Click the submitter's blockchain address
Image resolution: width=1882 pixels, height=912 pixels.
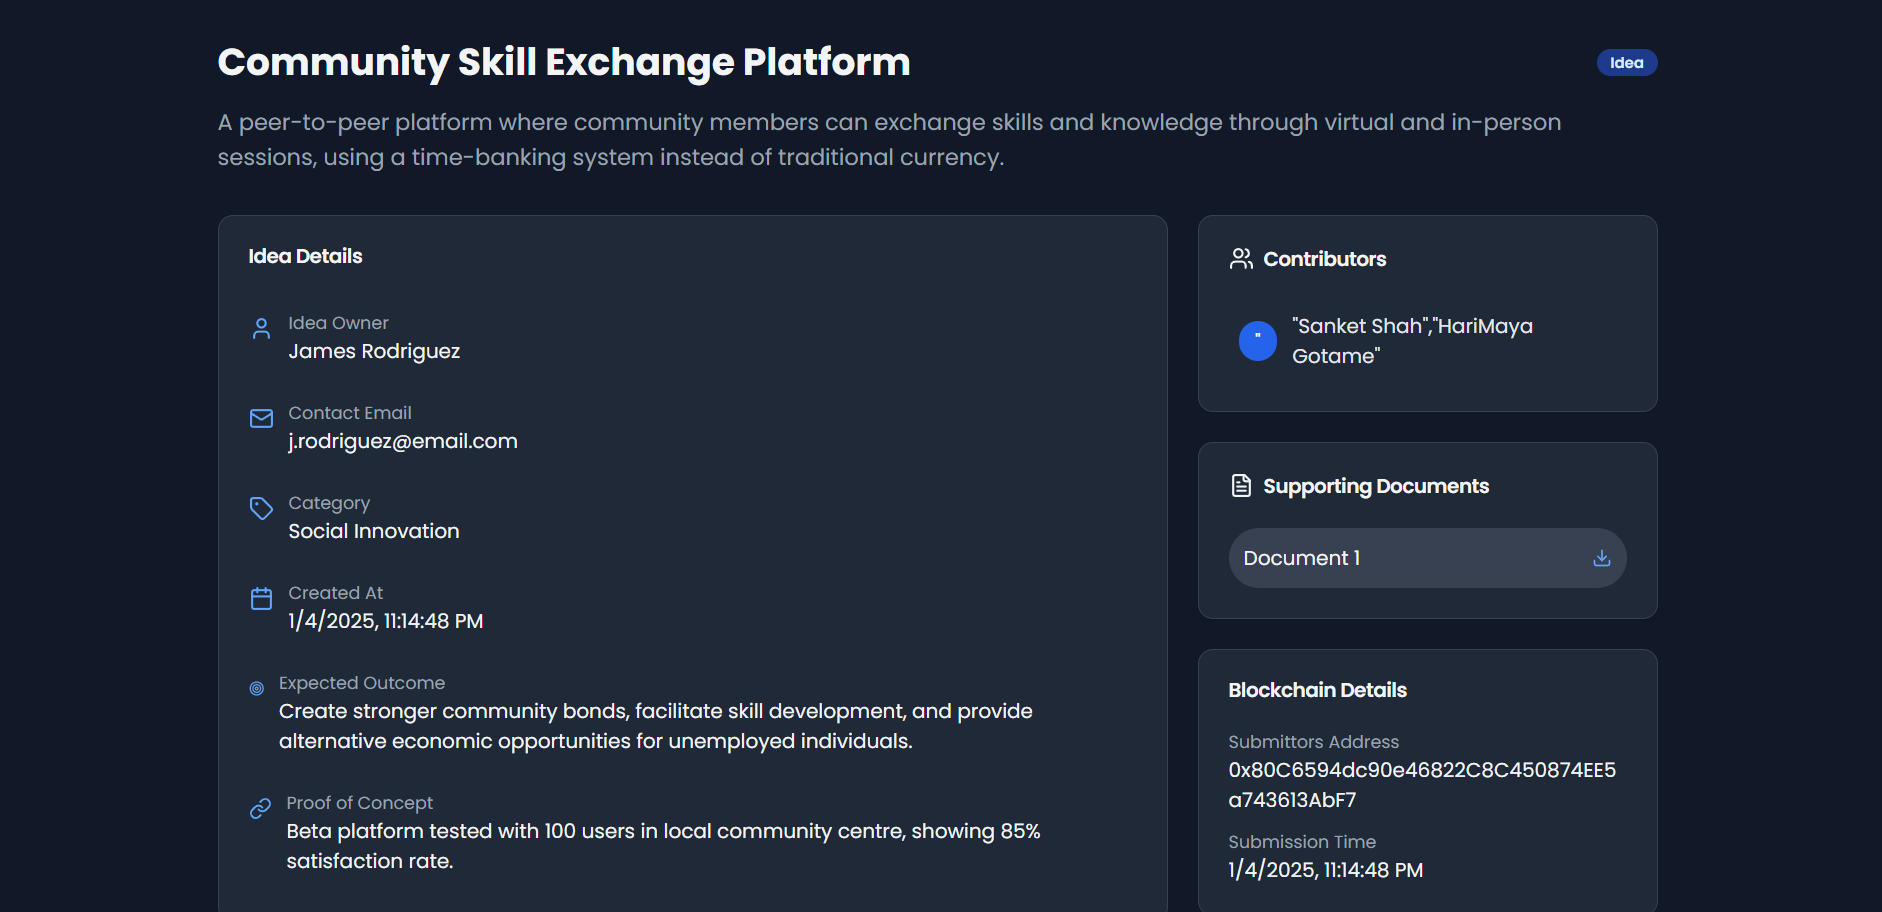[1421, 785]
